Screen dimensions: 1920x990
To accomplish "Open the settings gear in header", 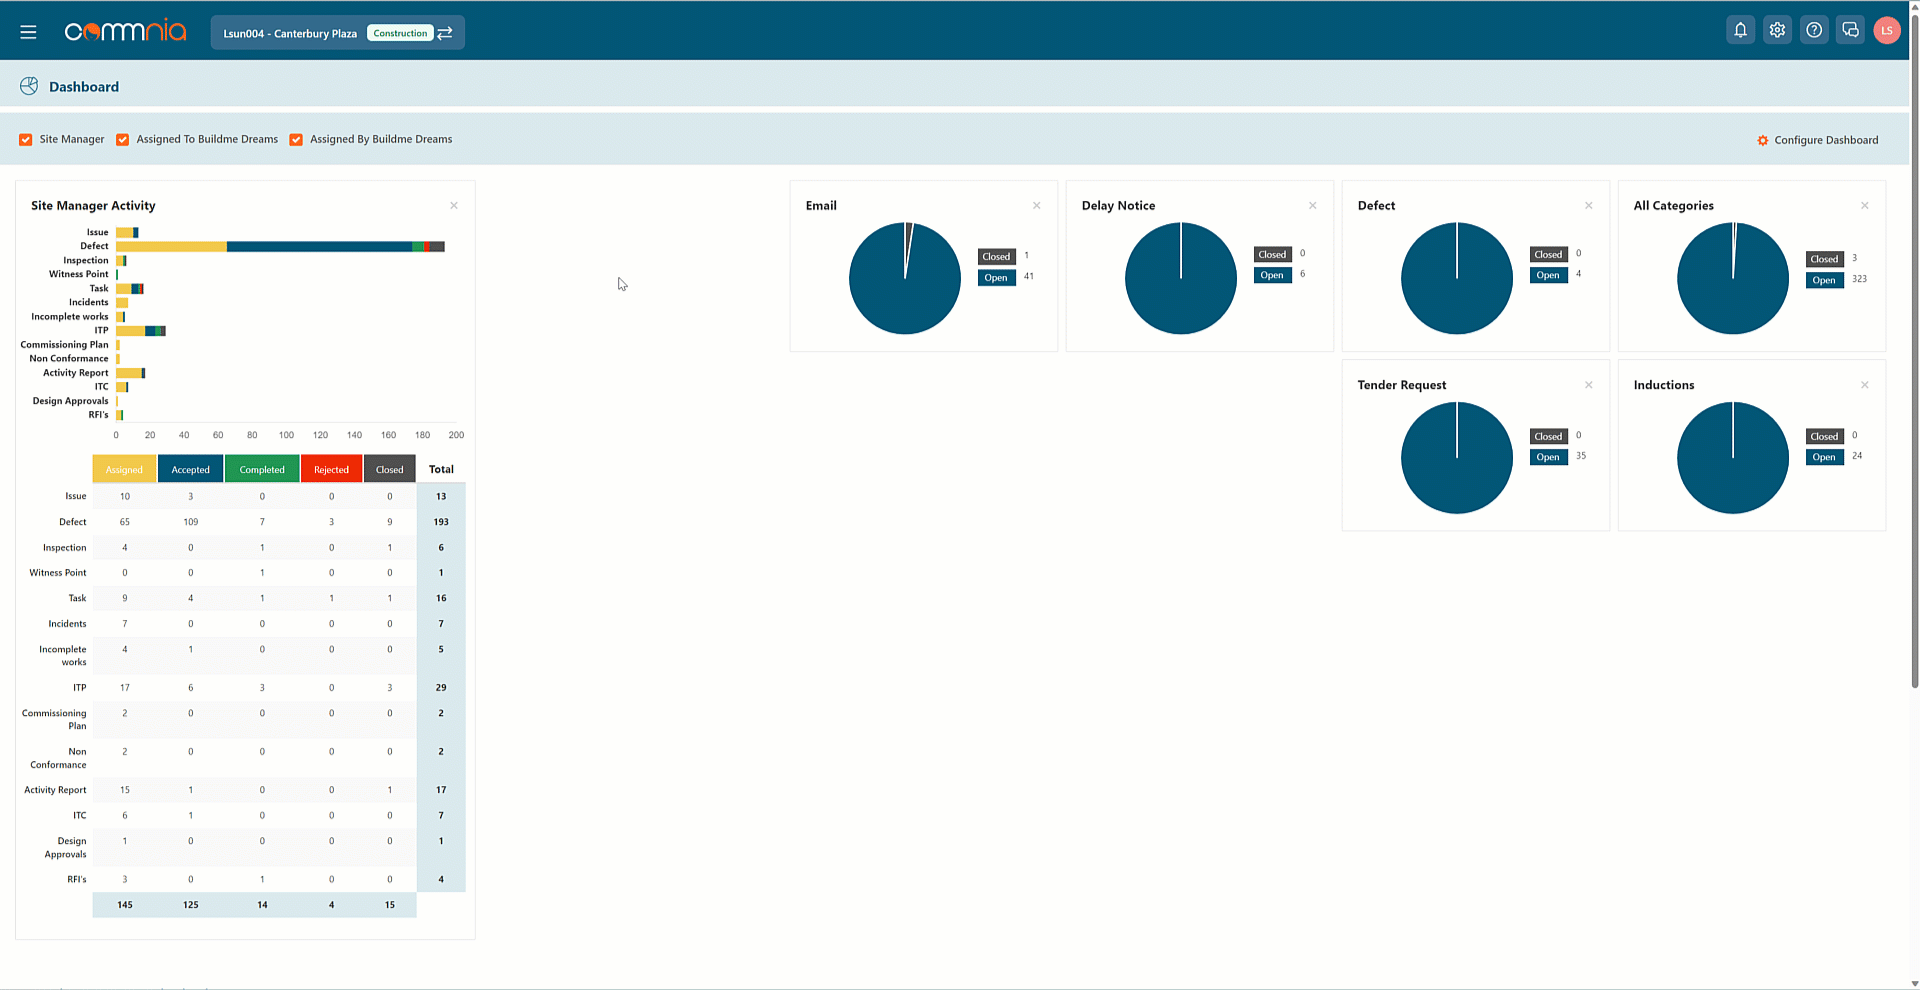I will (x=1777, y=30).
